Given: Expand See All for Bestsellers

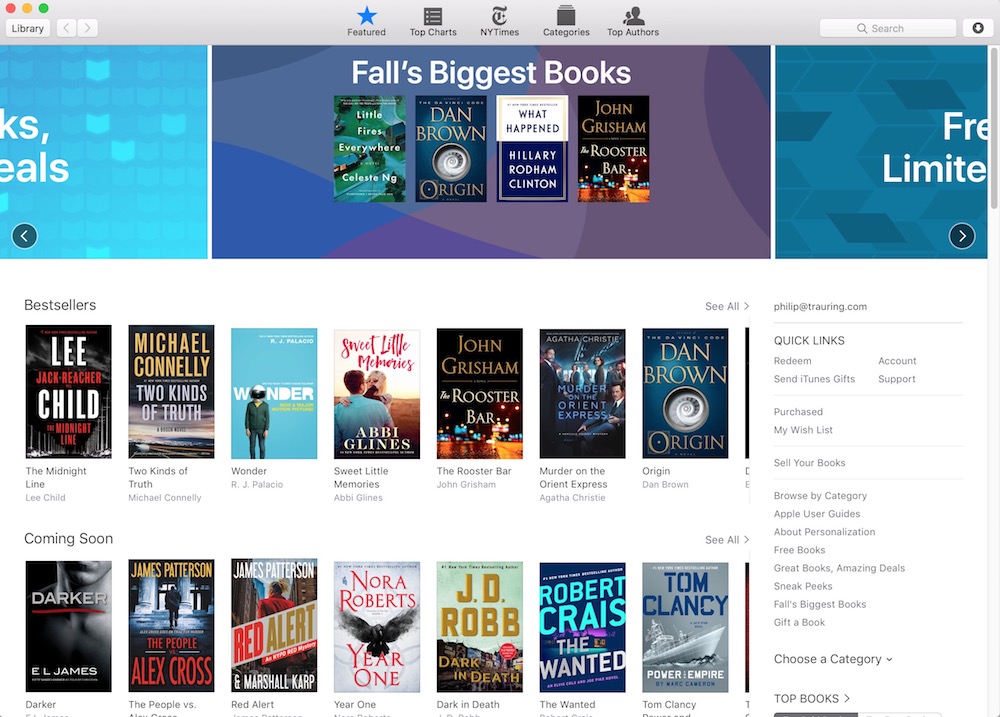Looking at the screenshot, I should click(726, 306).
